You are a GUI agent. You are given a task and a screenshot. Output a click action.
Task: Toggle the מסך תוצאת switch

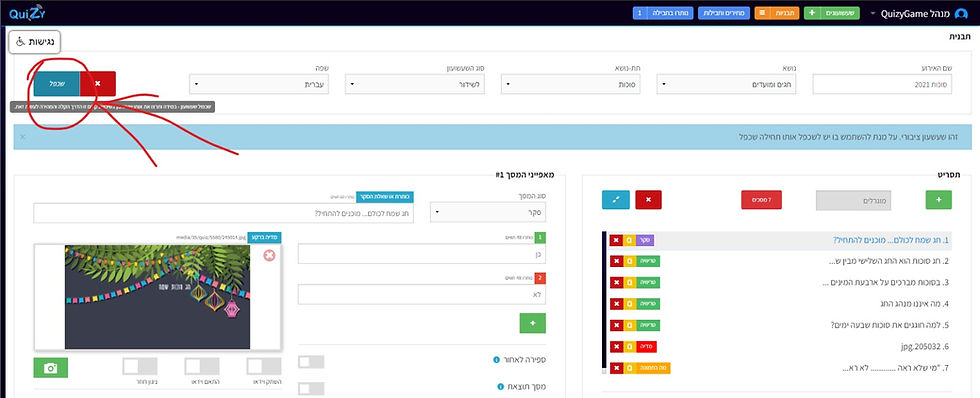(311, 389)
